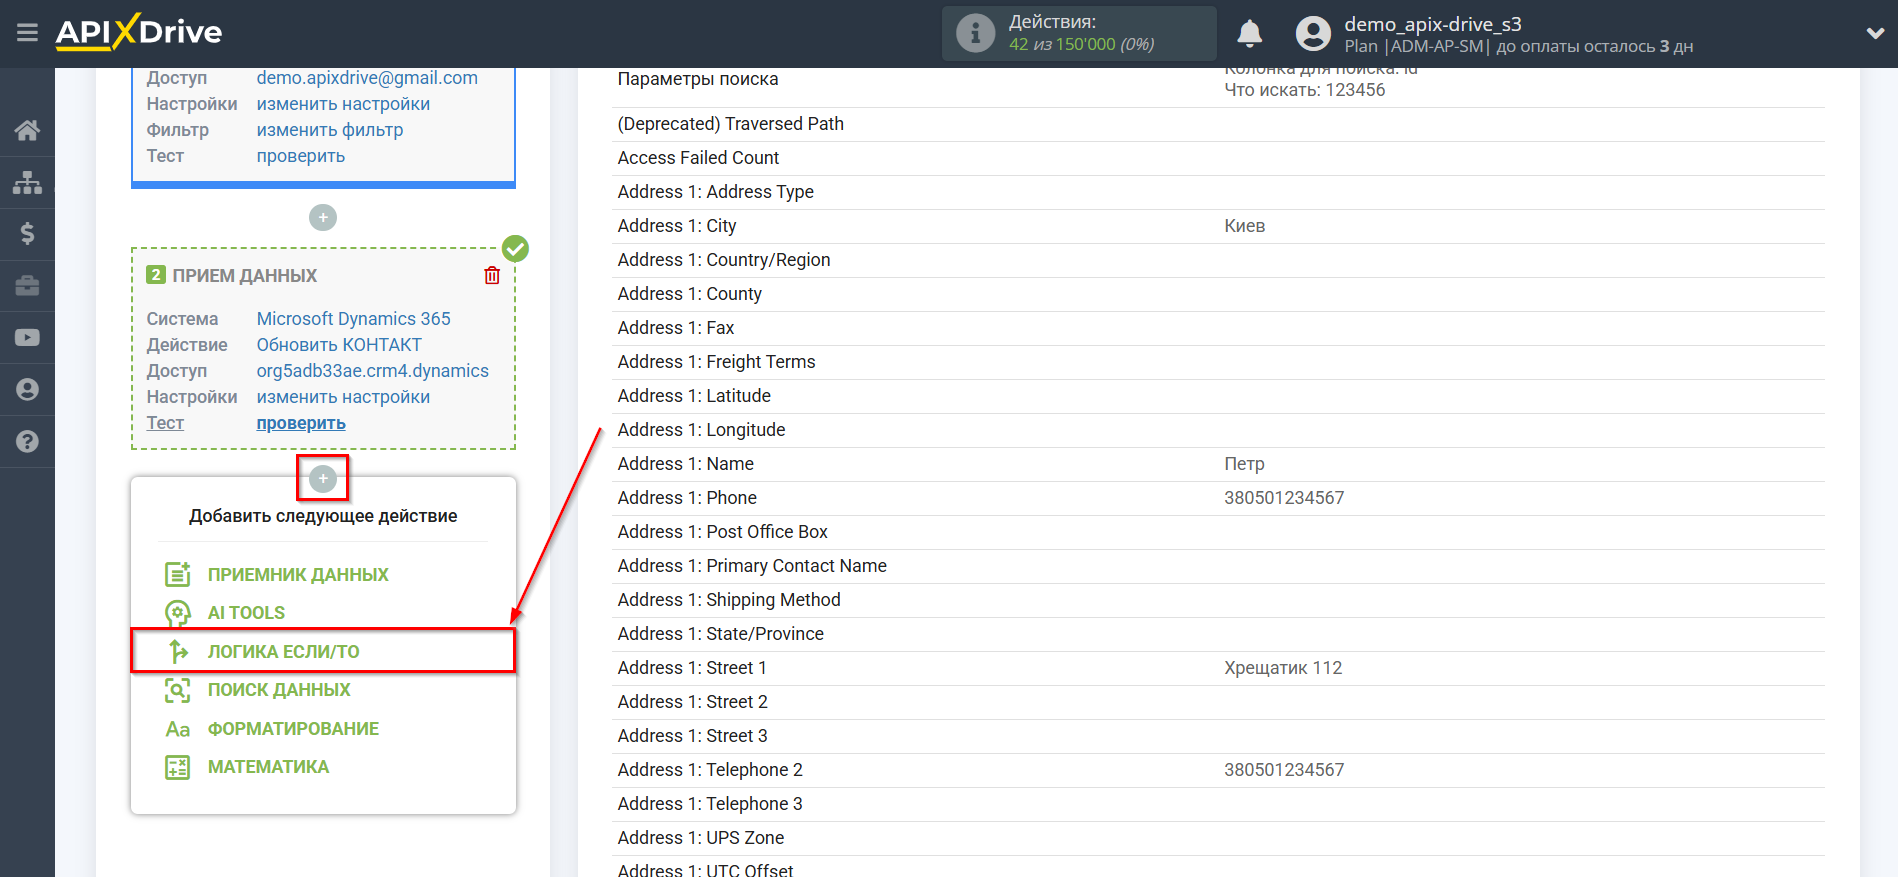
Task: Select ПОИСК ДАННЫХ action
Action: tap(279, 690)
